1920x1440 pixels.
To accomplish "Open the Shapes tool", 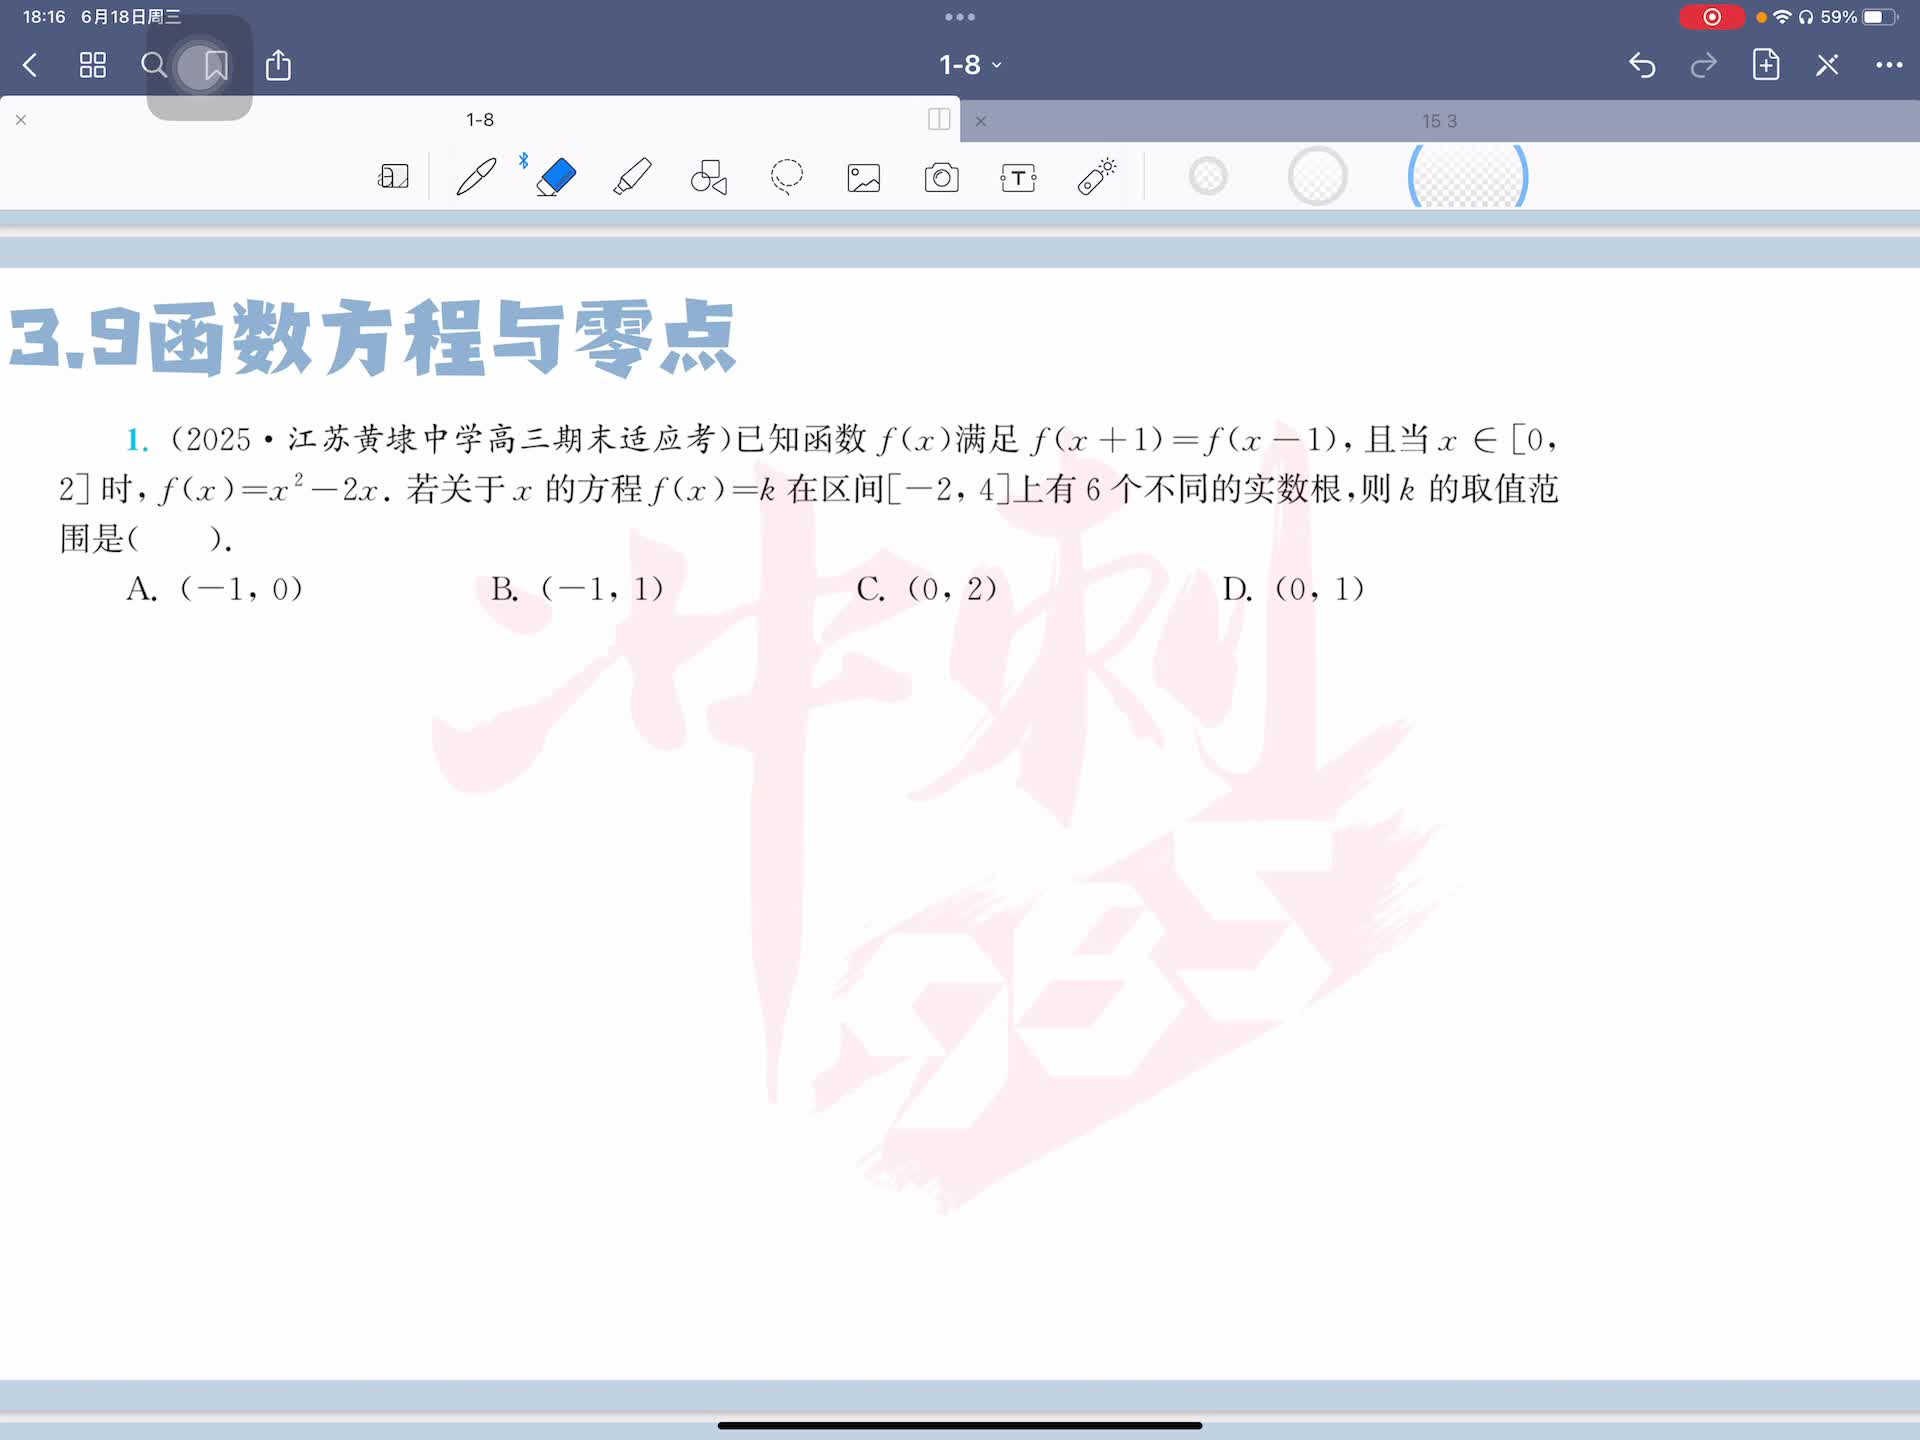I will click(x=709, y=177).
